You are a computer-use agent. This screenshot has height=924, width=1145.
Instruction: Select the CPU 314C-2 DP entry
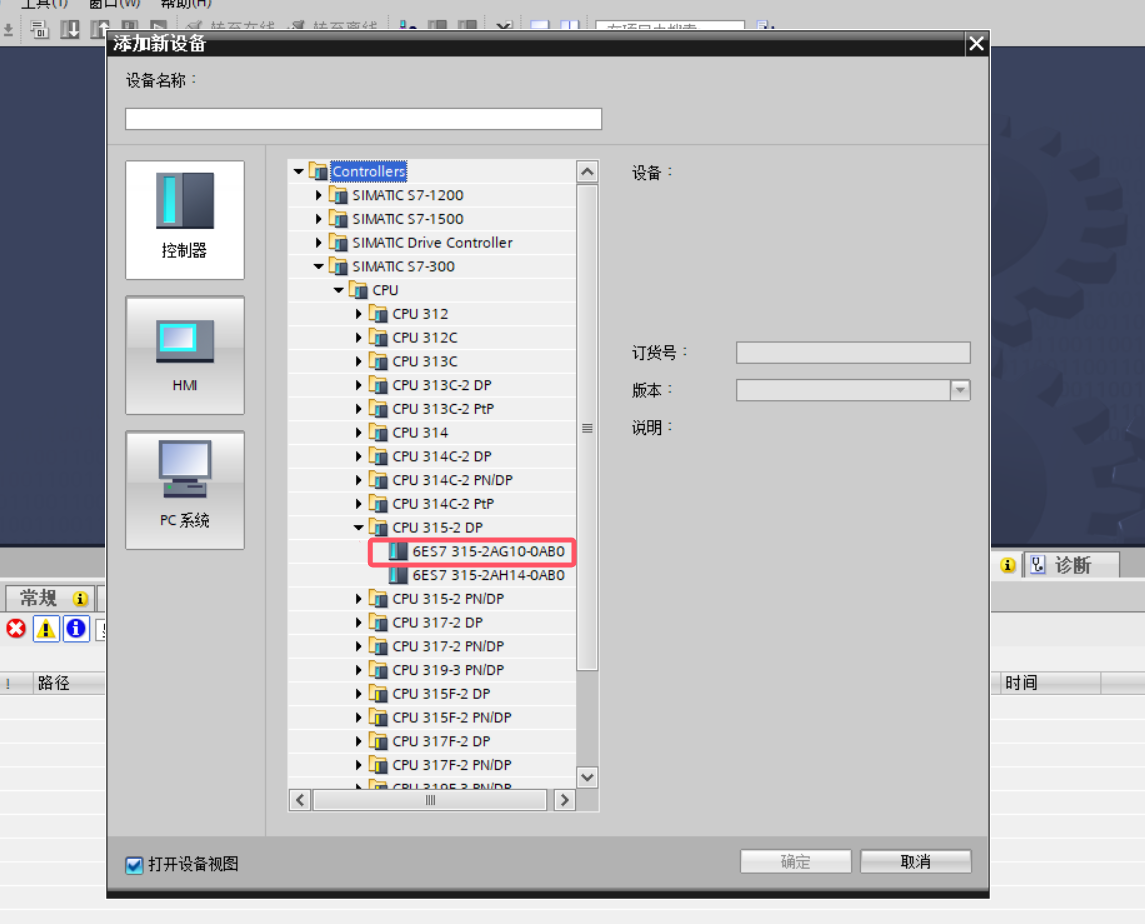pyautogui.click(x=442, y=456)
